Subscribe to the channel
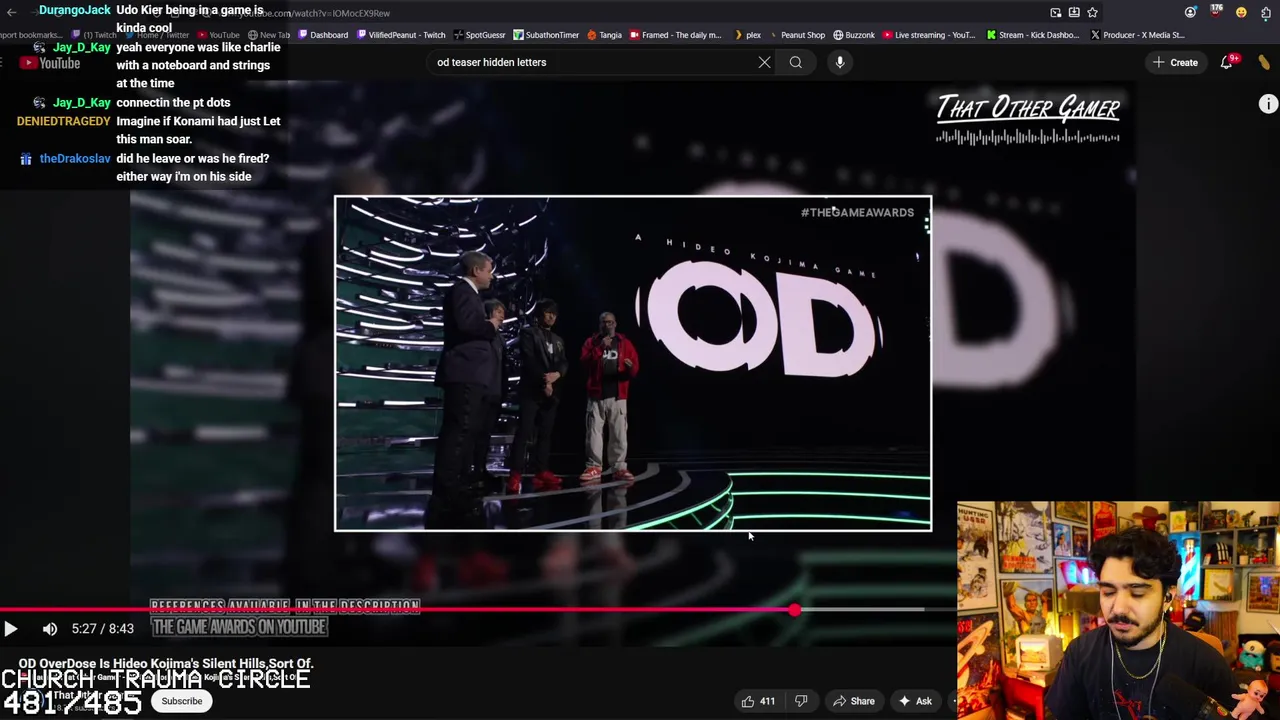Viewport: 1280px width, 720px height. [182, 701]
